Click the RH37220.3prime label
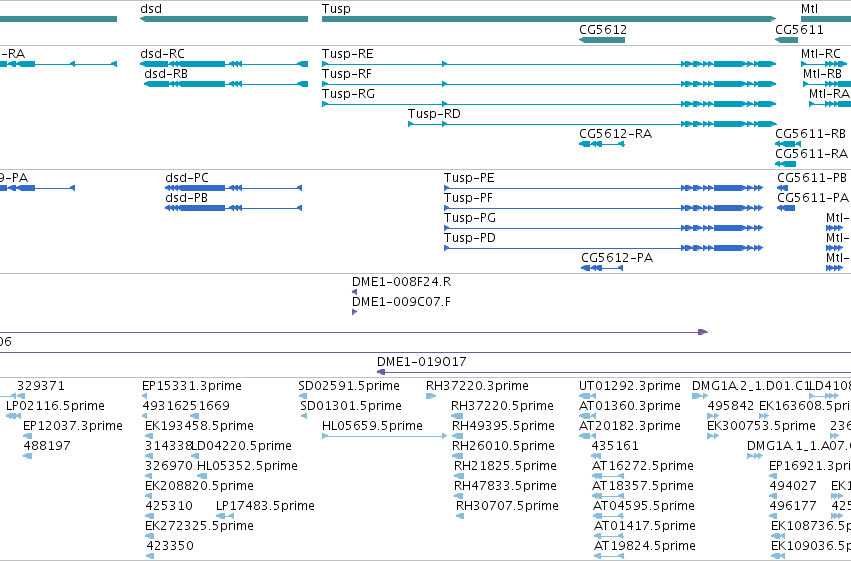This screenshot has height=561, width=851. (x=477, y=386)
